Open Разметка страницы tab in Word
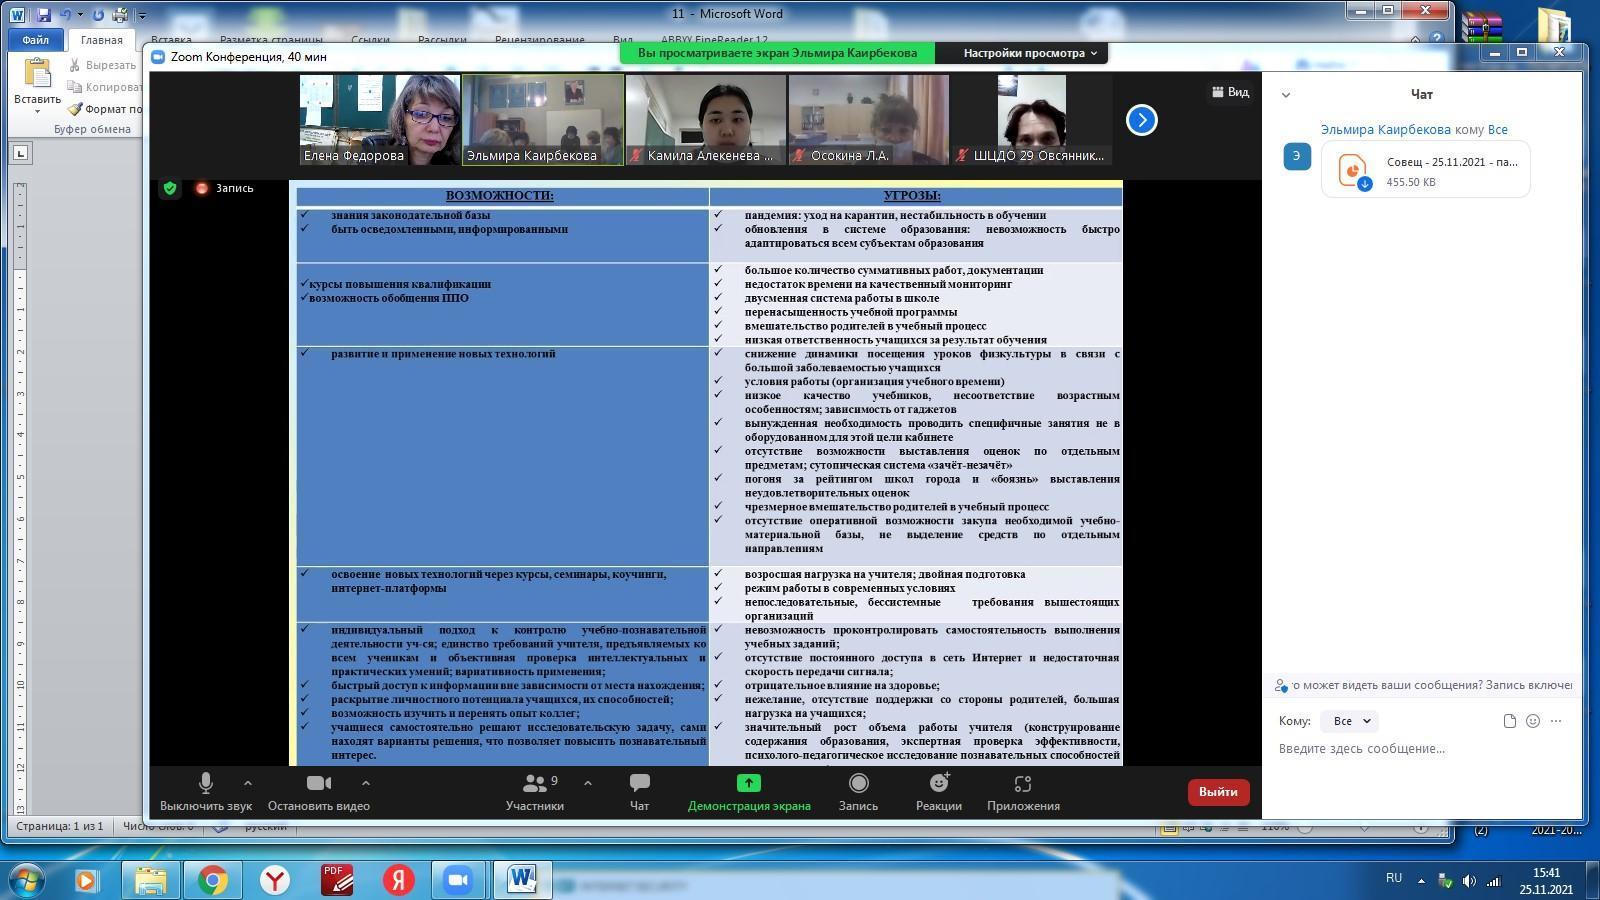 pyautogui.click(x=270, y=40)
